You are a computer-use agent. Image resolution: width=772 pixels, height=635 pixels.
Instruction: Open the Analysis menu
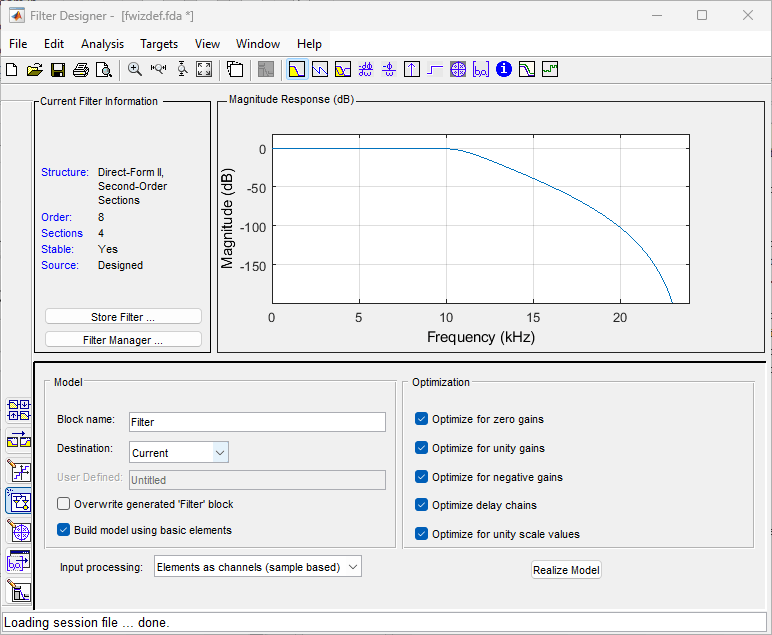click(x=102, y=44)
